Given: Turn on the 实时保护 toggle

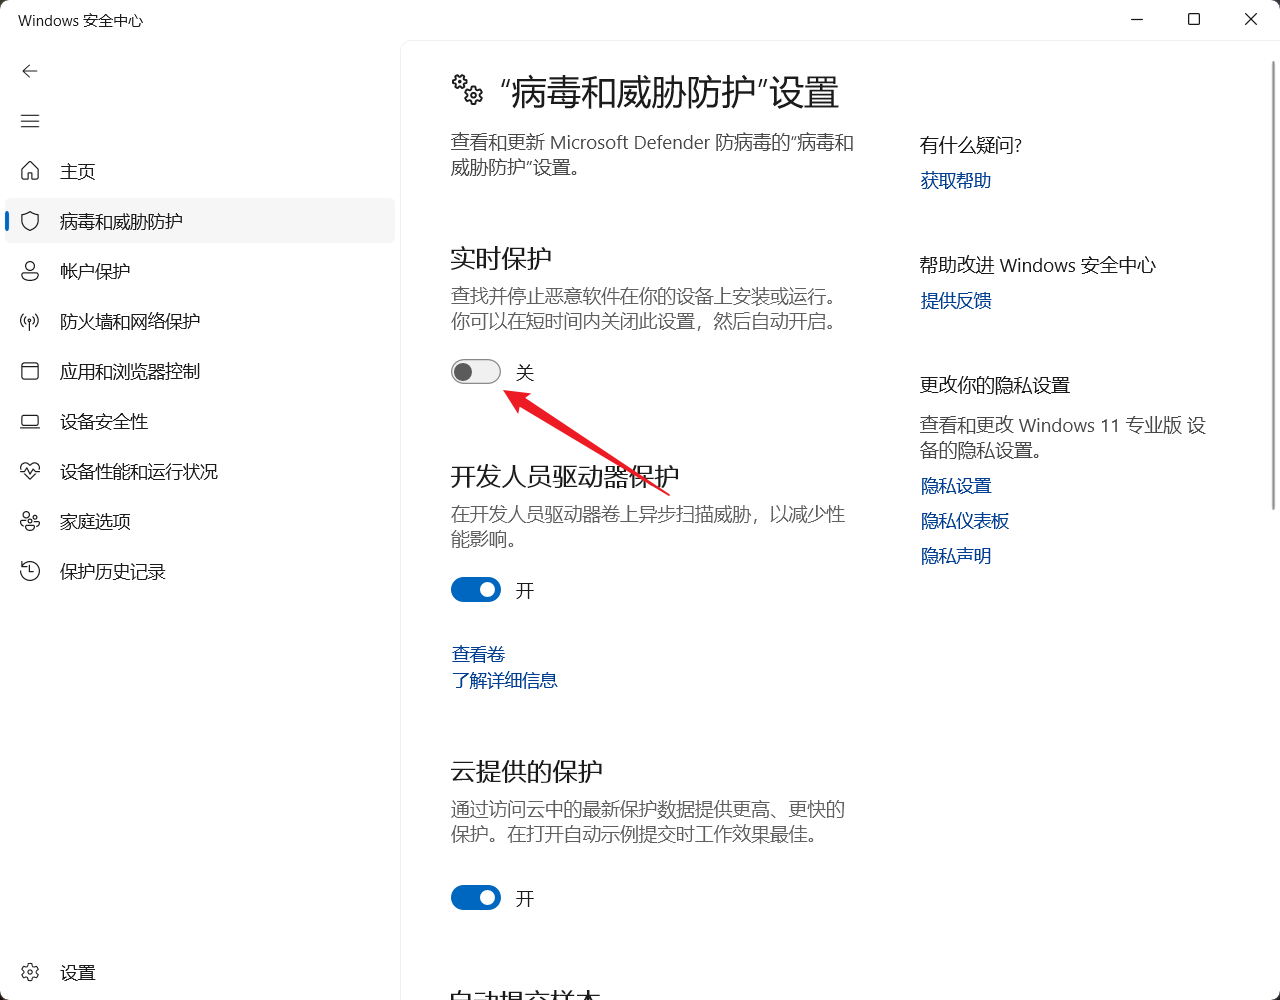Looking at the screenshot, I should pyautogui.click(x=476, y=372).
